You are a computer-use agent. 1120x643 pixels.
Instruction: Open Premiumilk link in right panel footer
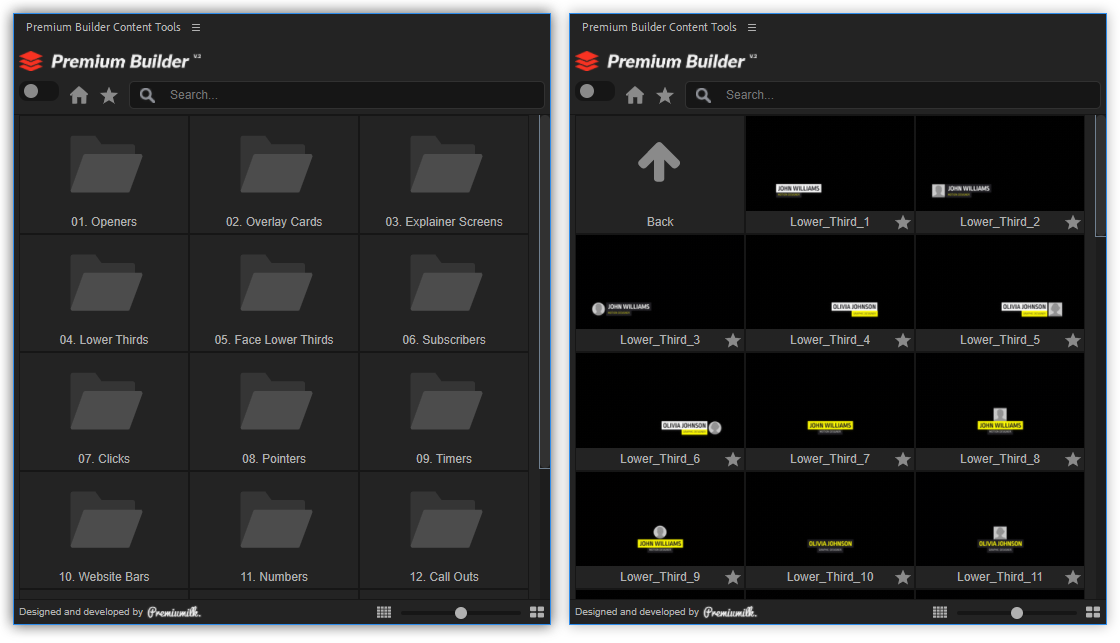(730, 612)
